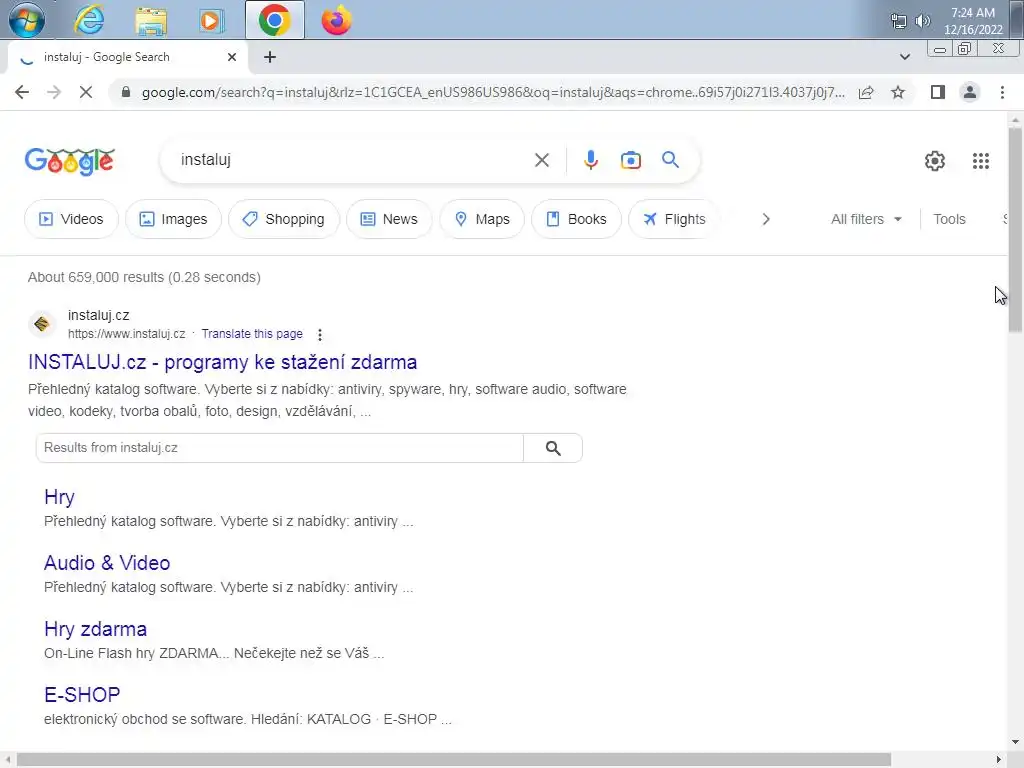Image resolution: width=1024 pixels, height=768 pixels.
Task: Open the Audio & Video sitelink
Action: (x=107, y=563)
